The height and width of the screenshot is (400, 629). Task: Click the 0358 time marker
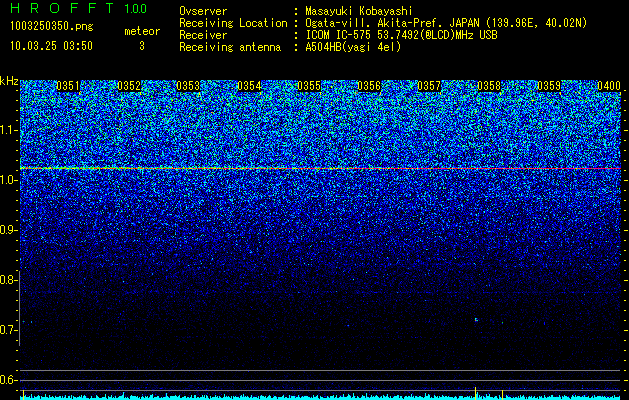pyautogui.click(x=489, y=86)
